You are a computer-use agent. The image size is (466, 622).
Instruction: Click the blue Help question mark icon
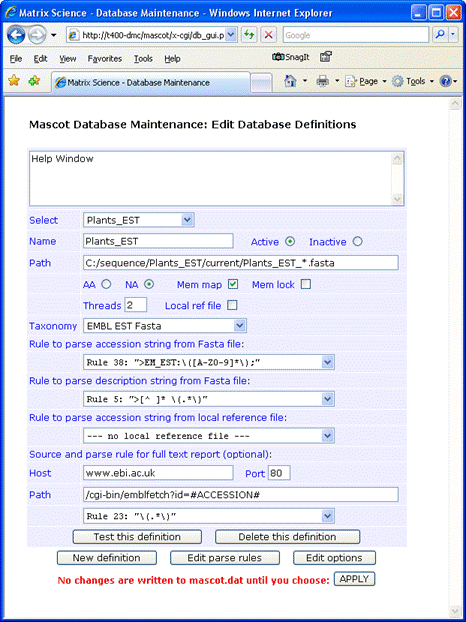click(446, 81)
